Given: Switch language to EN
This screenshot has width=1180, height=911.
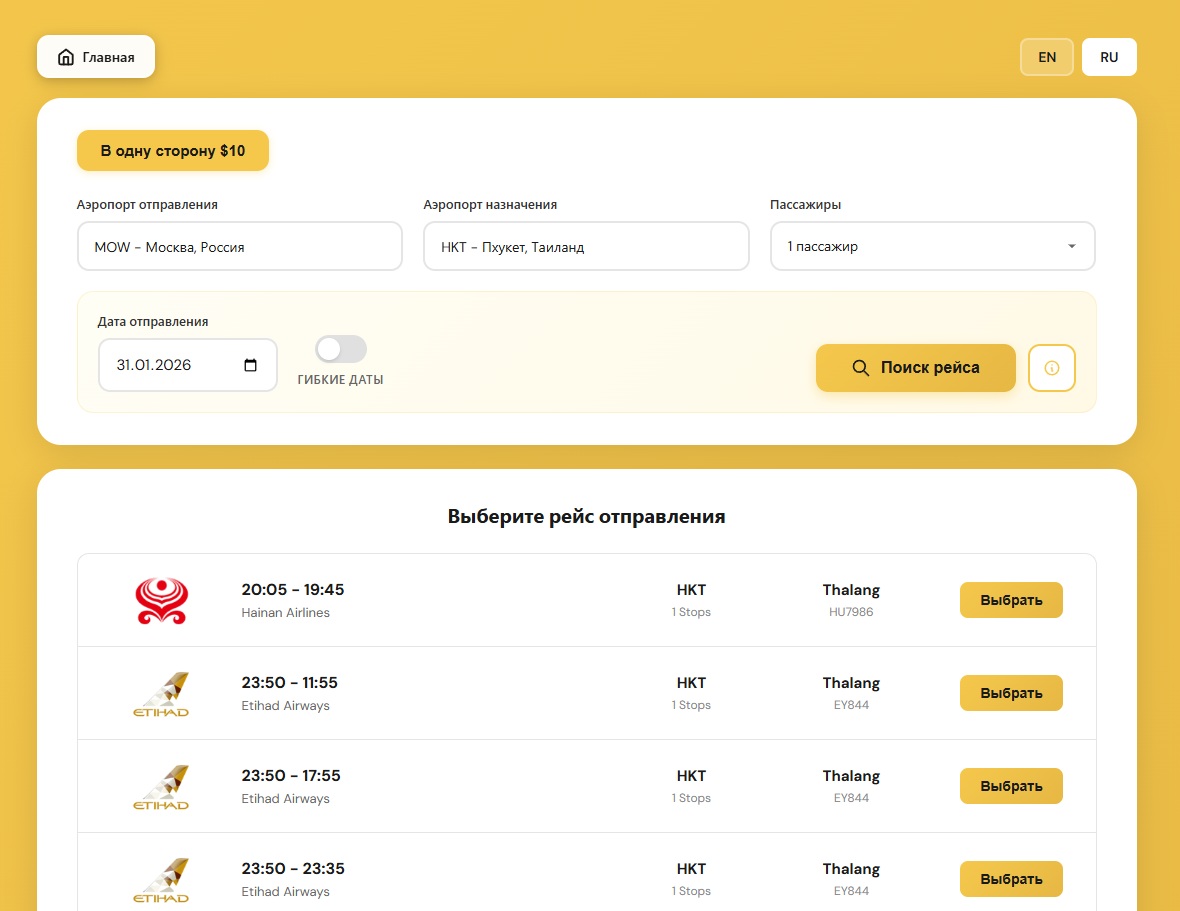Looking at the screenshot, I should tap(1046, 57).
